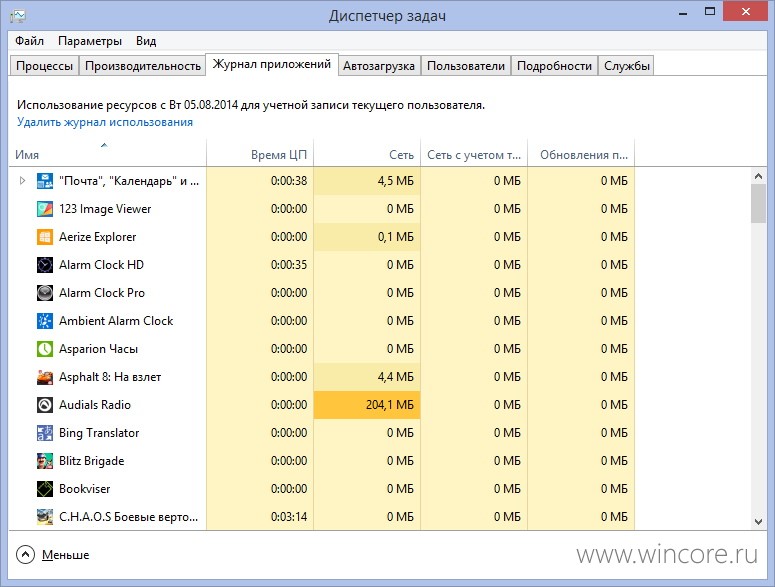
Task: Click the 4,5 МБ network cell
Action: pyautogui.click(x=367, y=181)
